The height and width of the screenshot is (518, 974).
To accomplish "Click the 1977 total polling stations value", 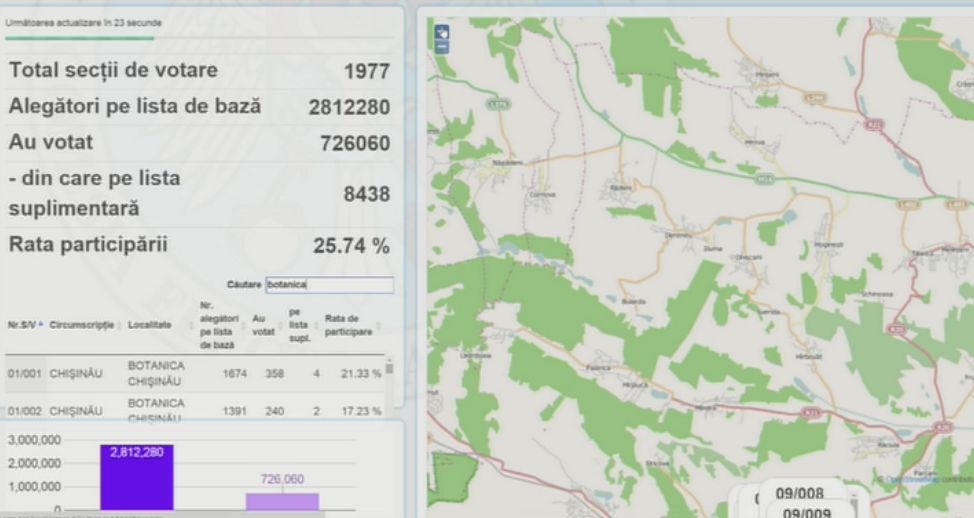I will click(366, 71).
